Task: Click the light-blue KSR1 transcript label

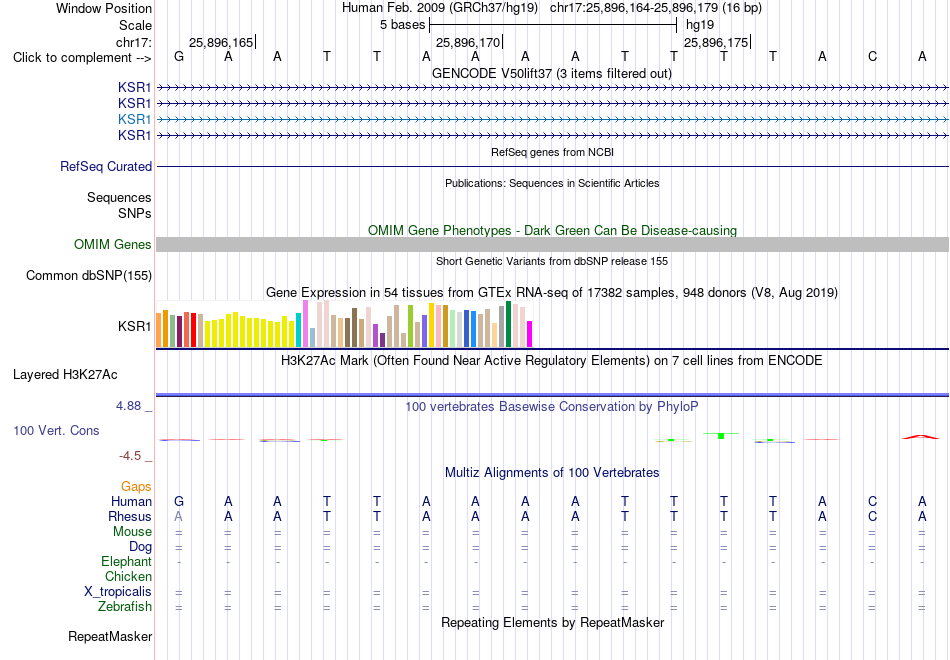Action: (135, 119)
